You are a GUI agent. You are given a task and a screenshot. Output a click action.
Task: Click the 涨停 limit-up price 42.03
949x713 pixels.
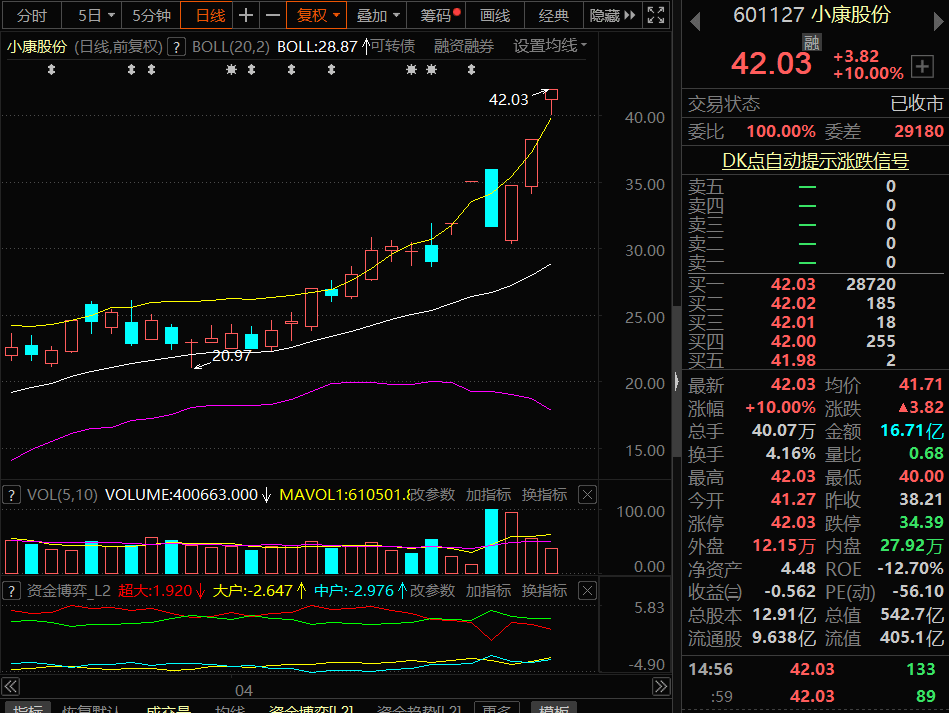tap(793, 522)
